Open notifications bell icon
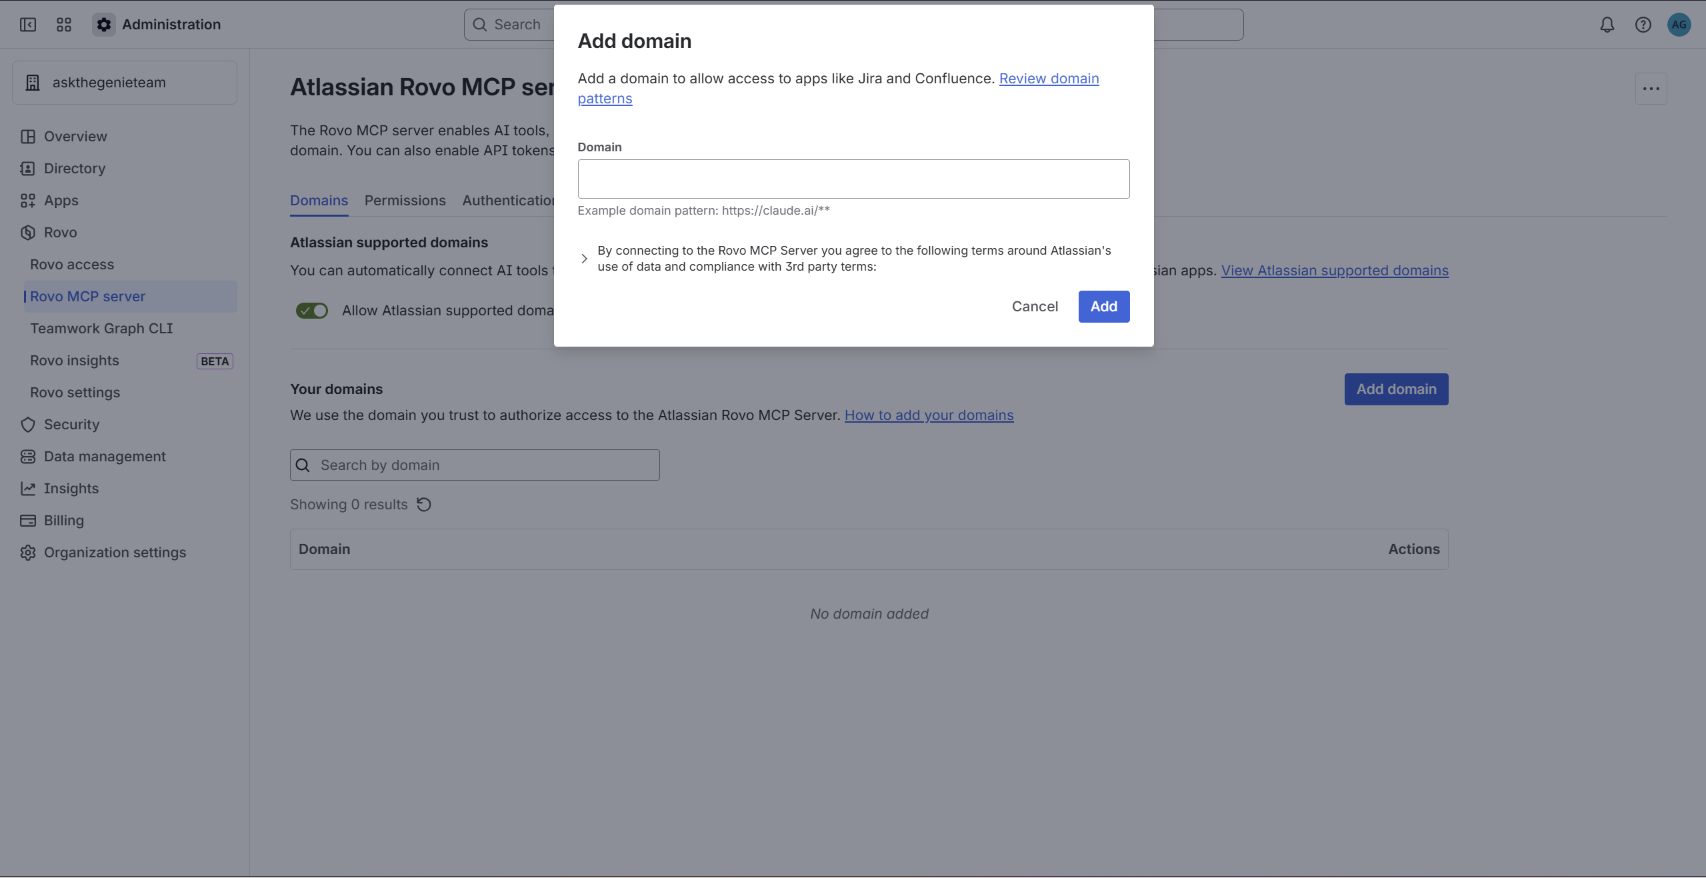Viewport: 1706px width, 878px height. [1607, 25]
